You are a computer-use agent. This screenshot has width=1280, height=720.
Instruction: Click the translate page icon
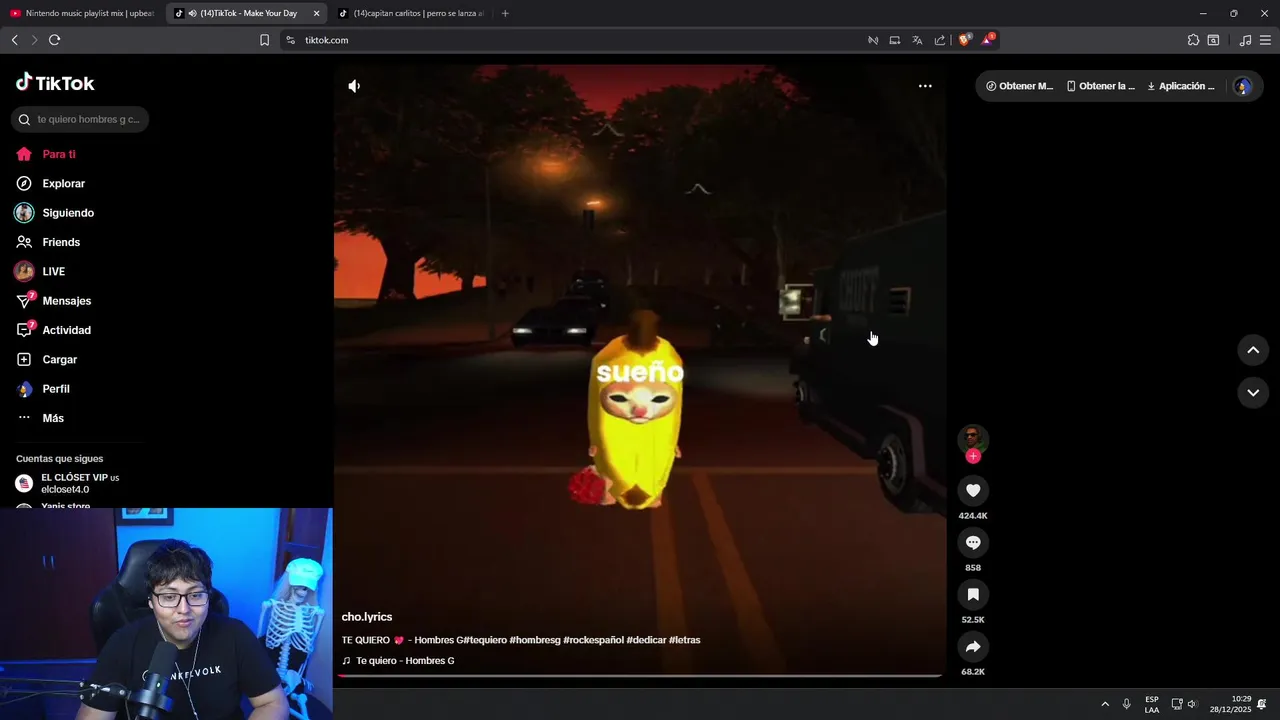[917, 40]
